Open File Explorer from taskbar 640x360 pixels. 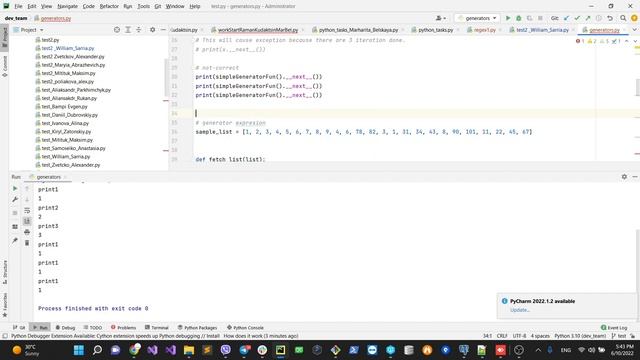pos(189,350)
